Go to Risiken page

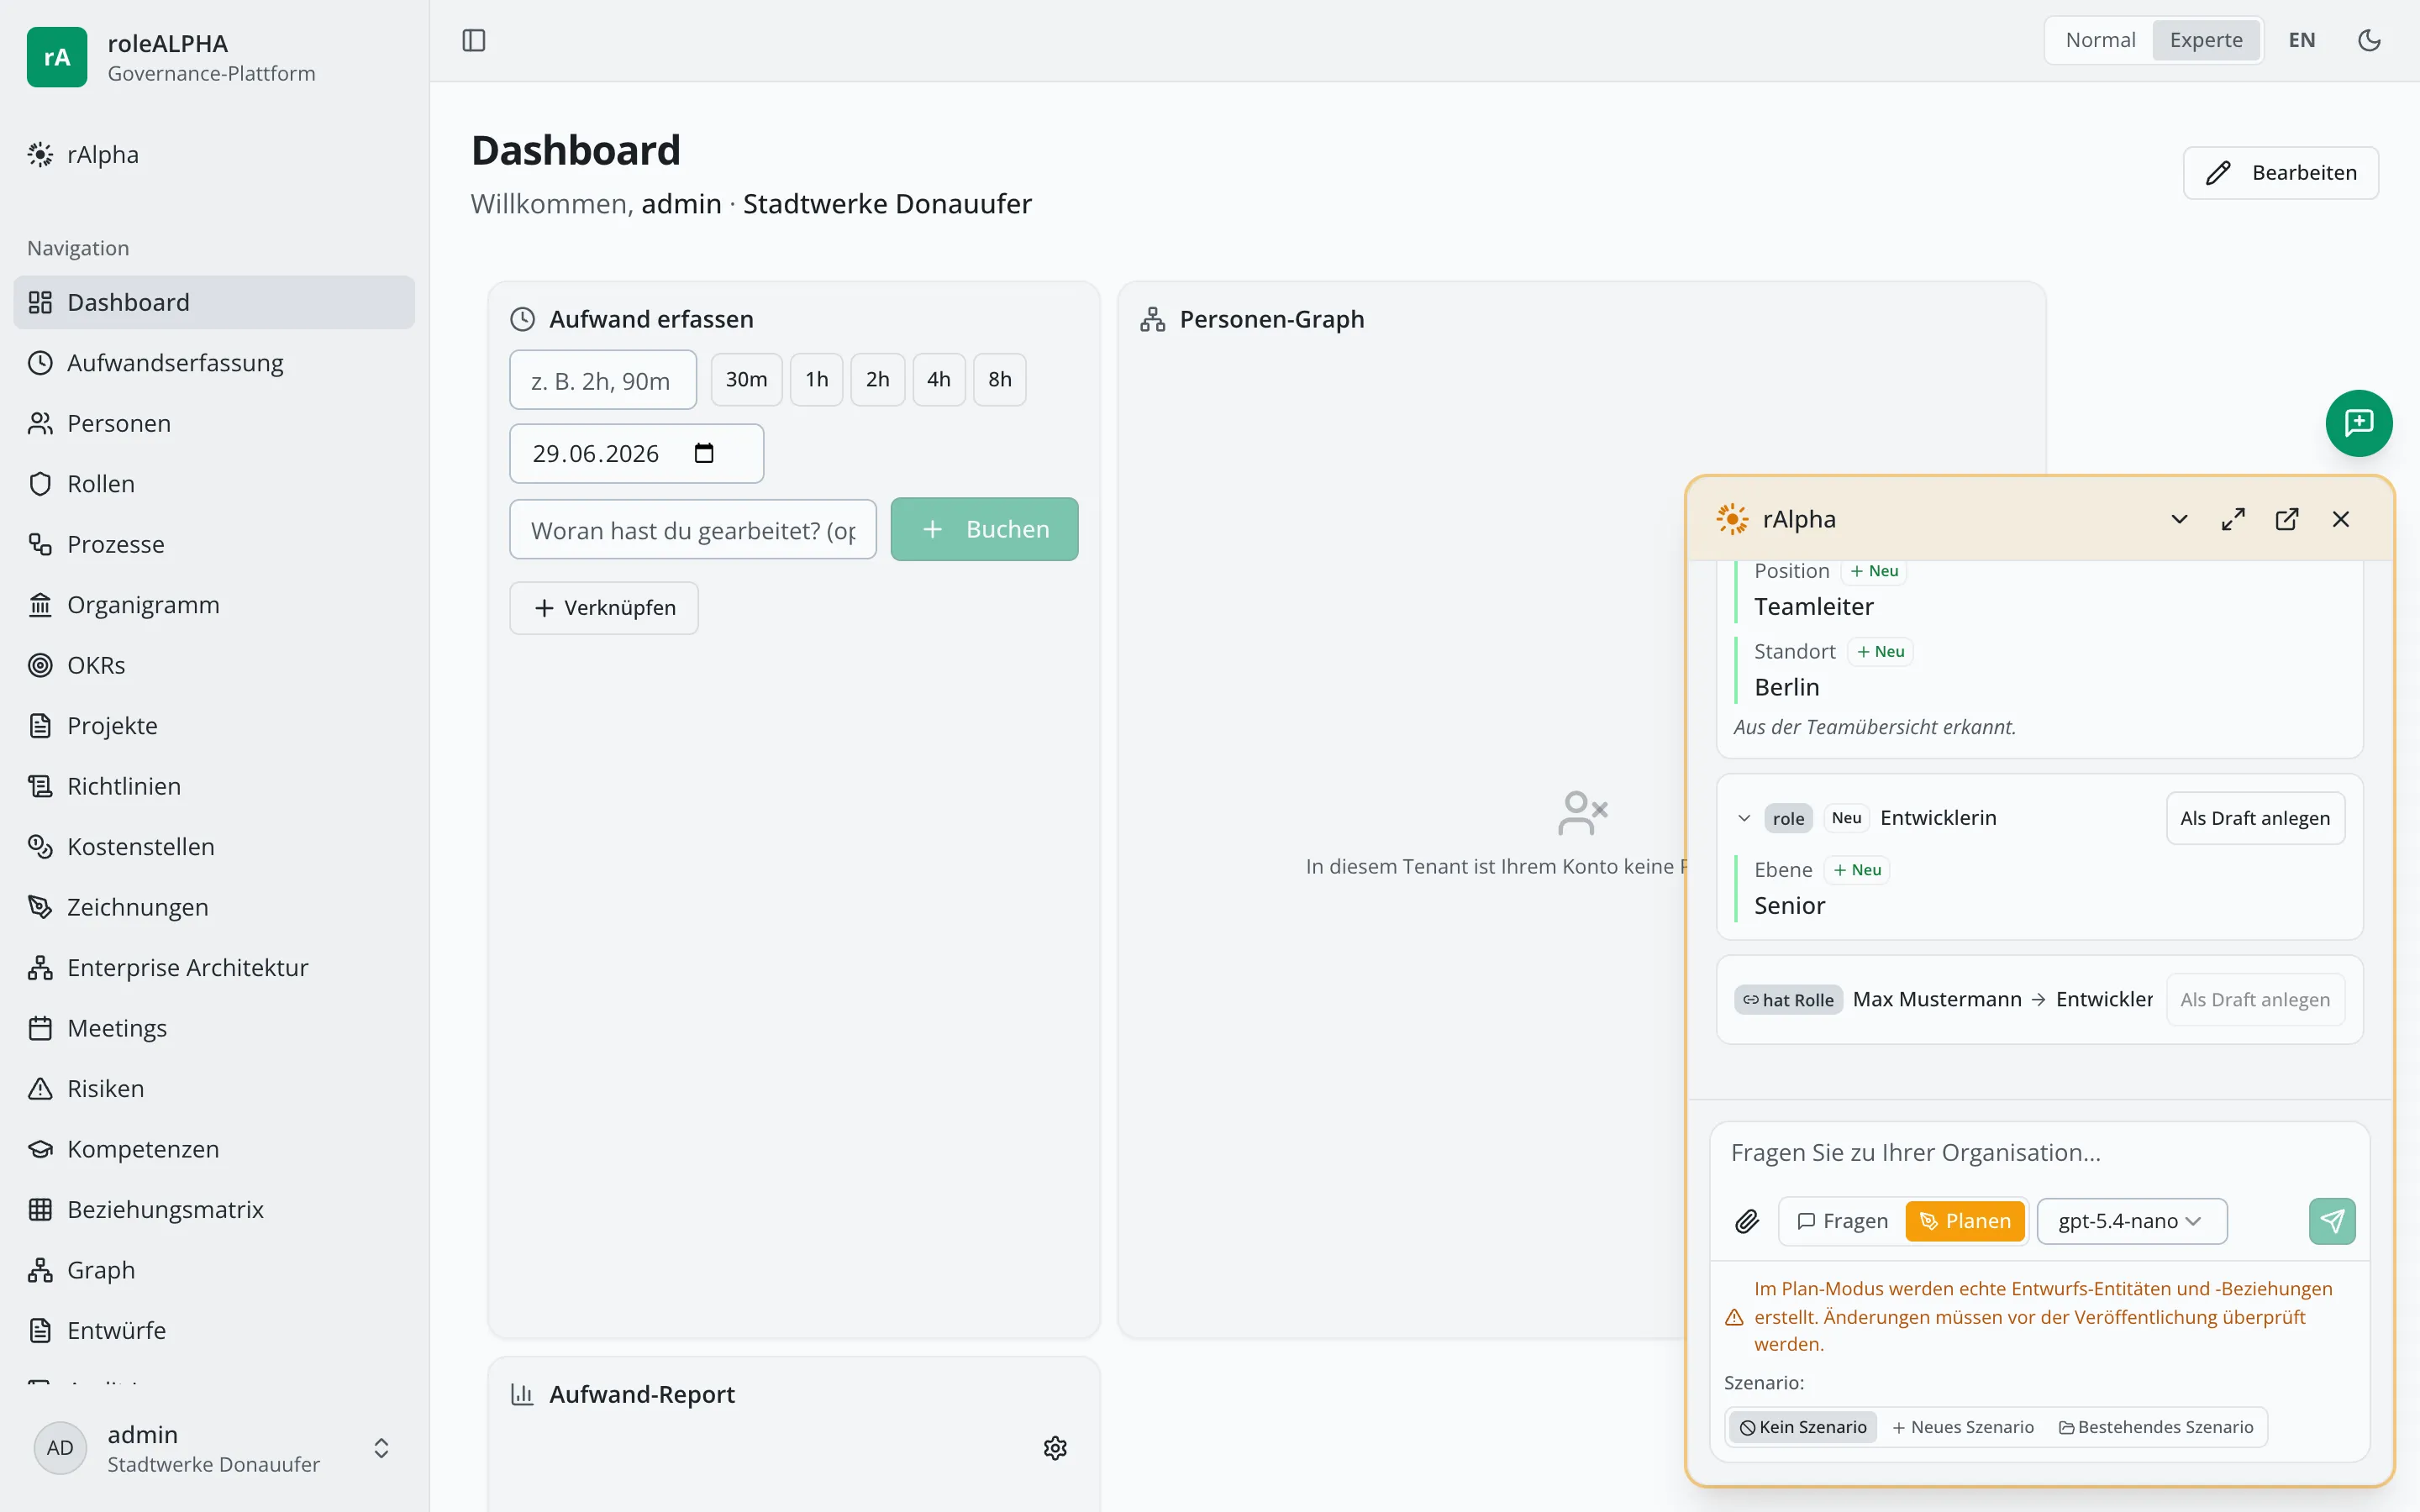[214, 1089]
